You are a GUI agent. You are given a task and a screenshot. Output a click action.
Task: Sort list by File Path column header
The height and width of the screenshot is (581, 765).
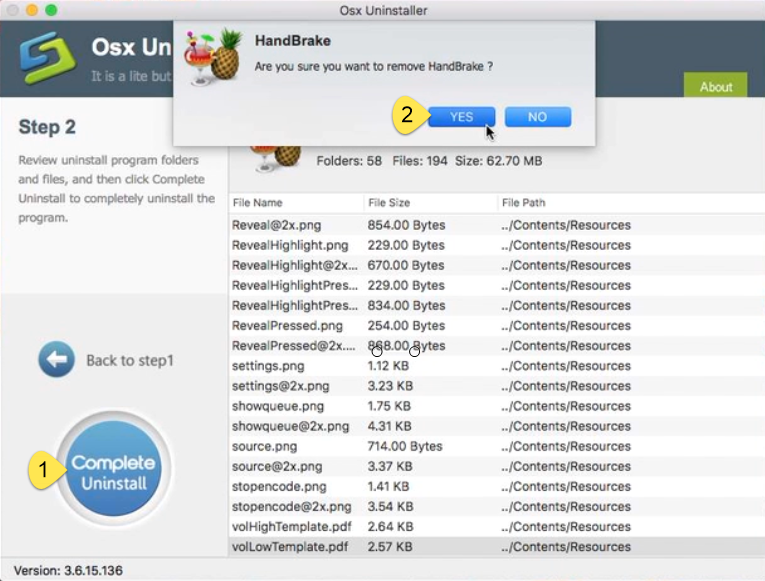point(524,203)
